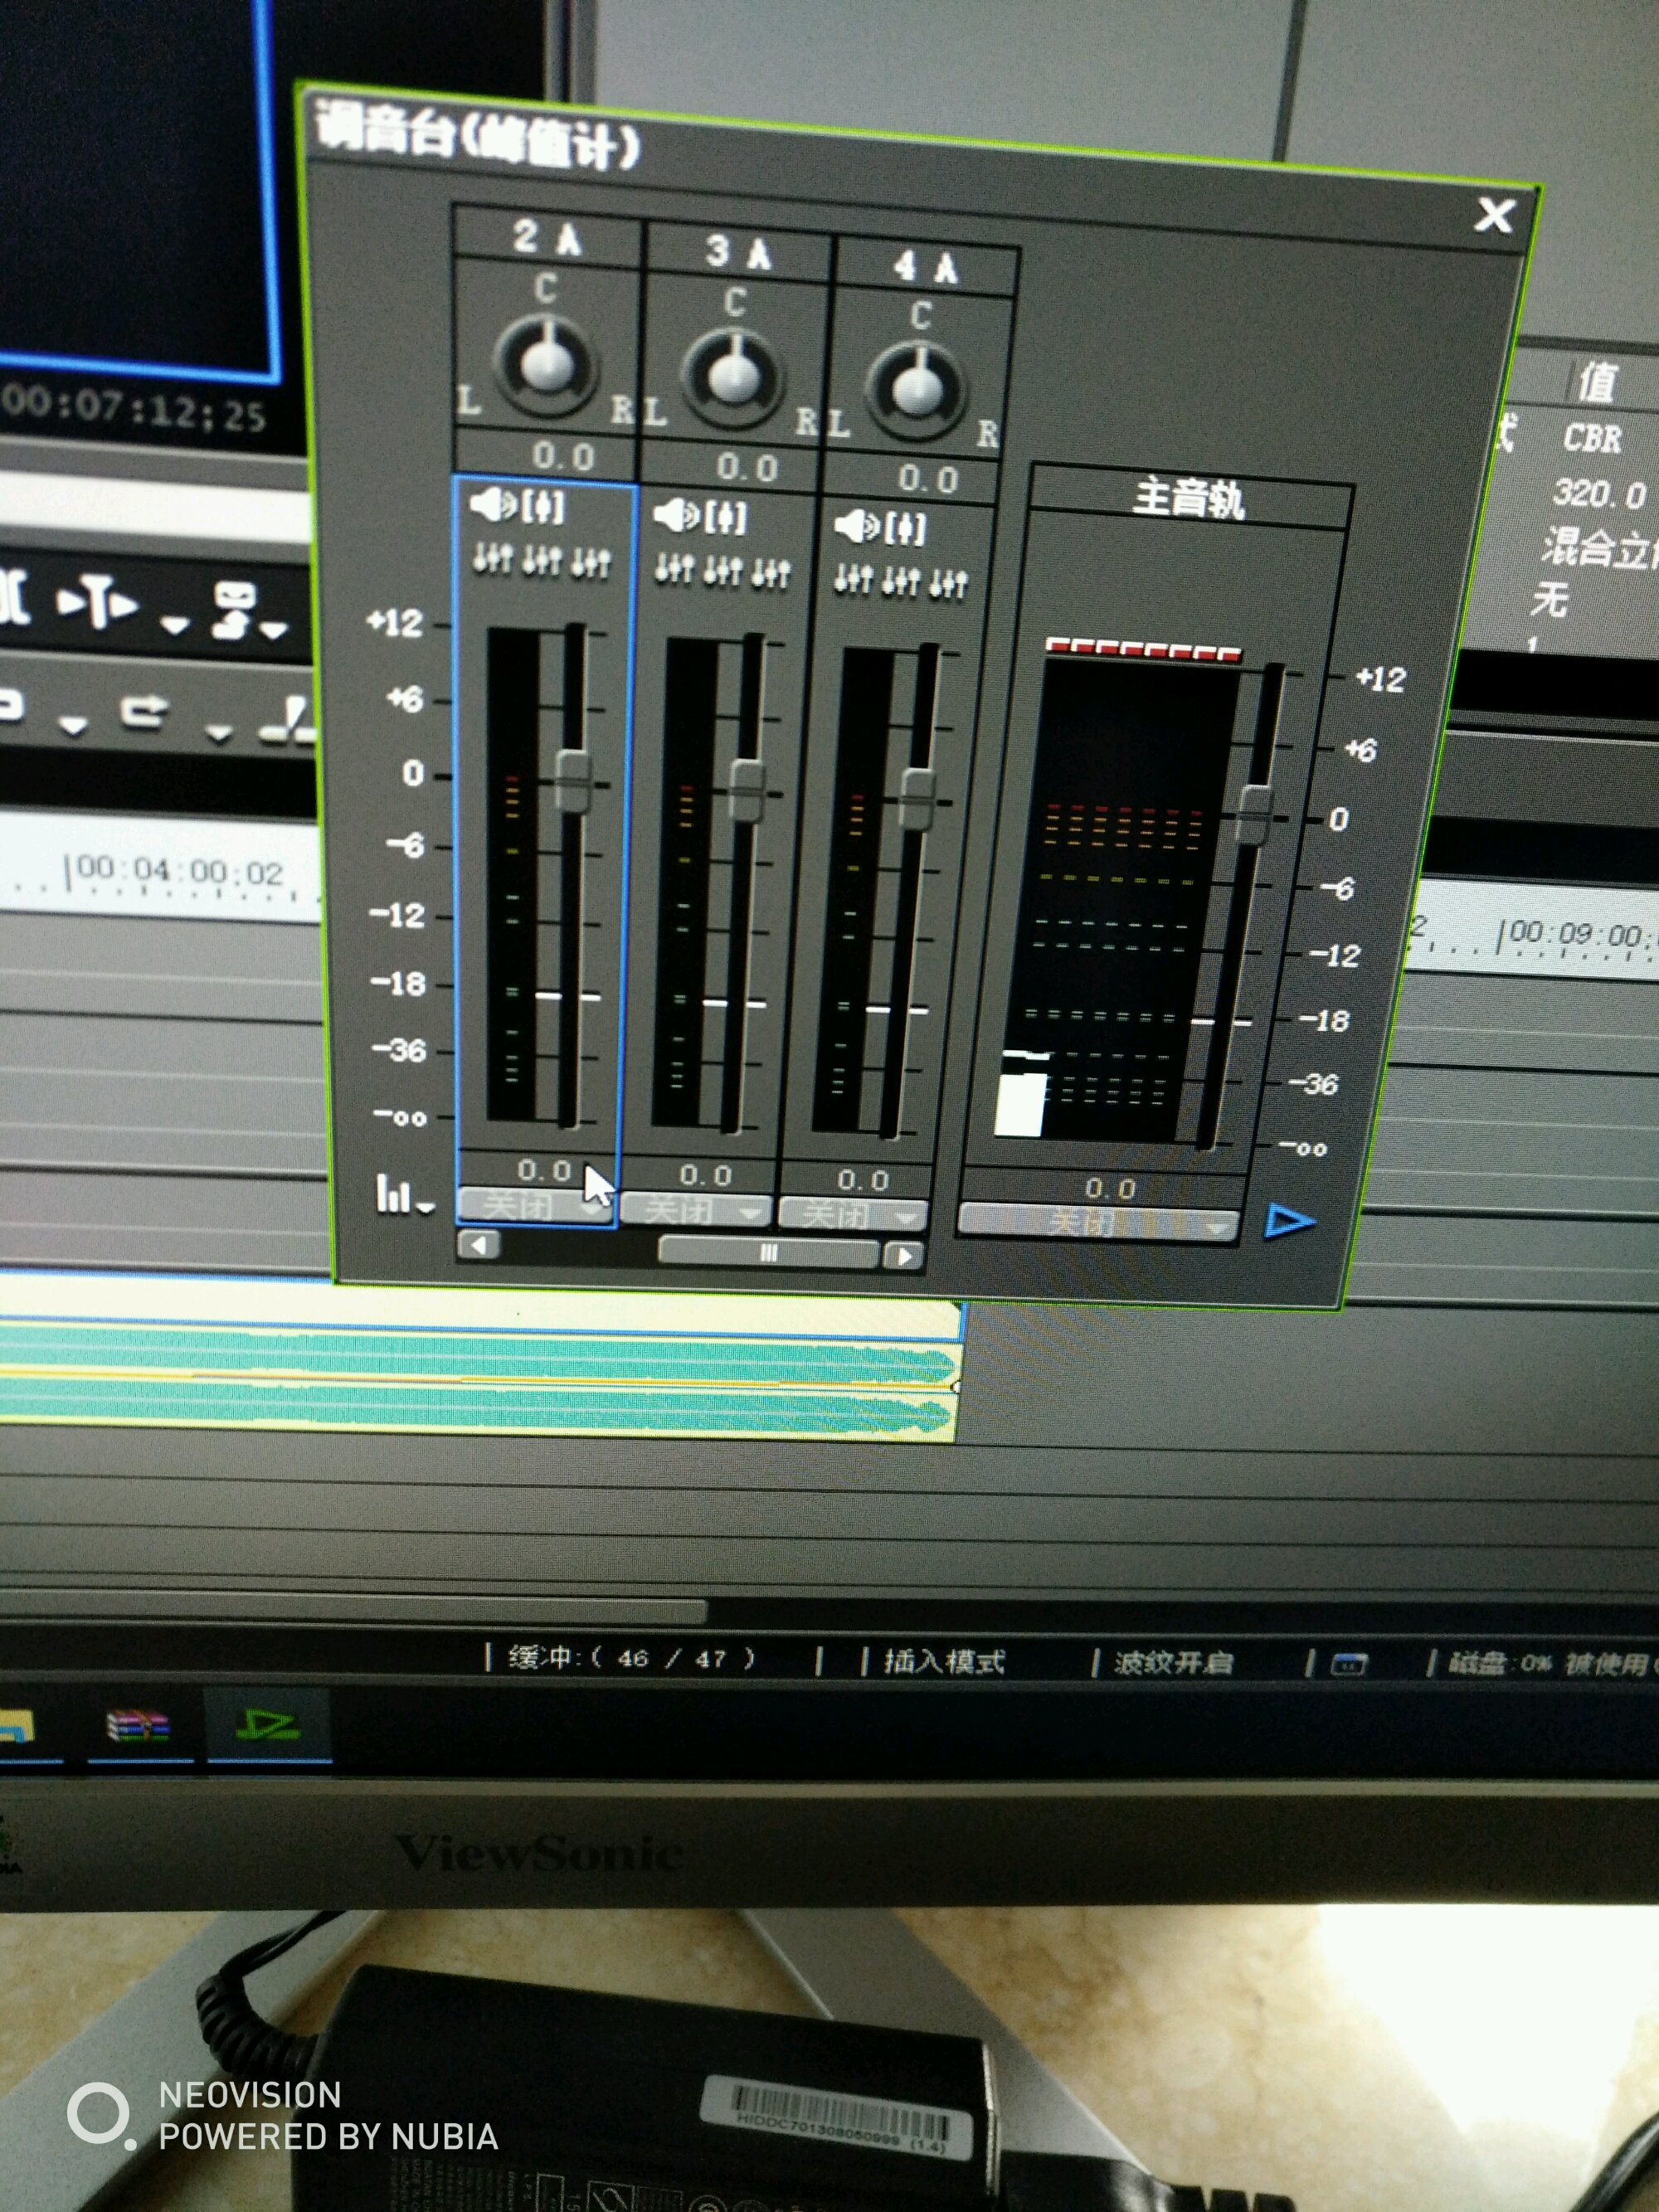Click the 插入模式 status bar label
The image size is (1659, 2212).
pyautogui.click(x=944, y=1662)
